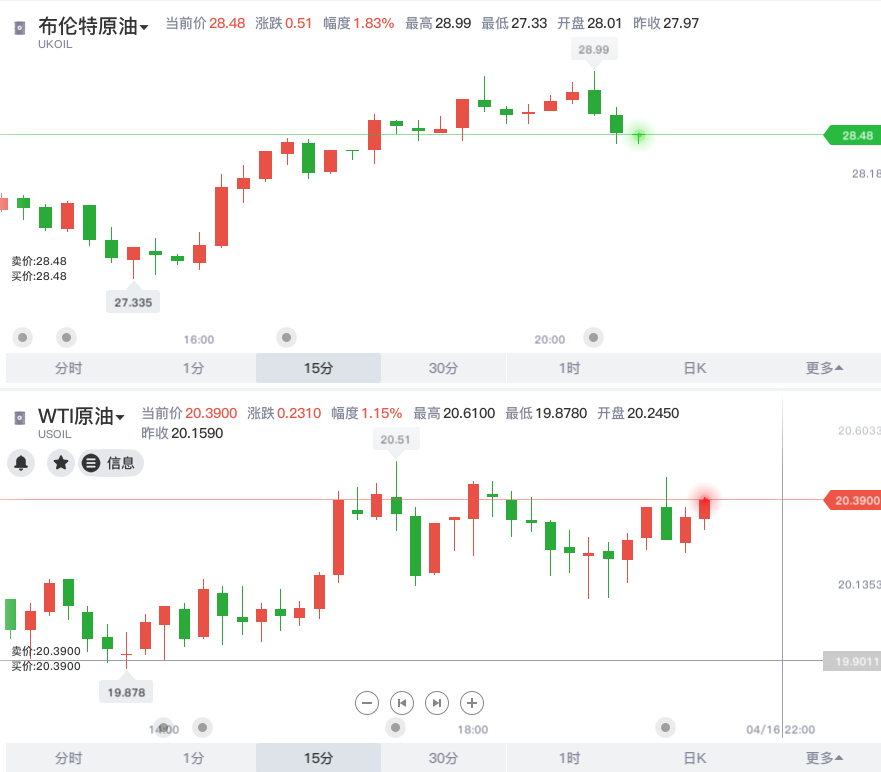Screen dimensions: 881x772
Task: Expand the 布伦特原油 symbol dropdown
Action: point(144,28)
